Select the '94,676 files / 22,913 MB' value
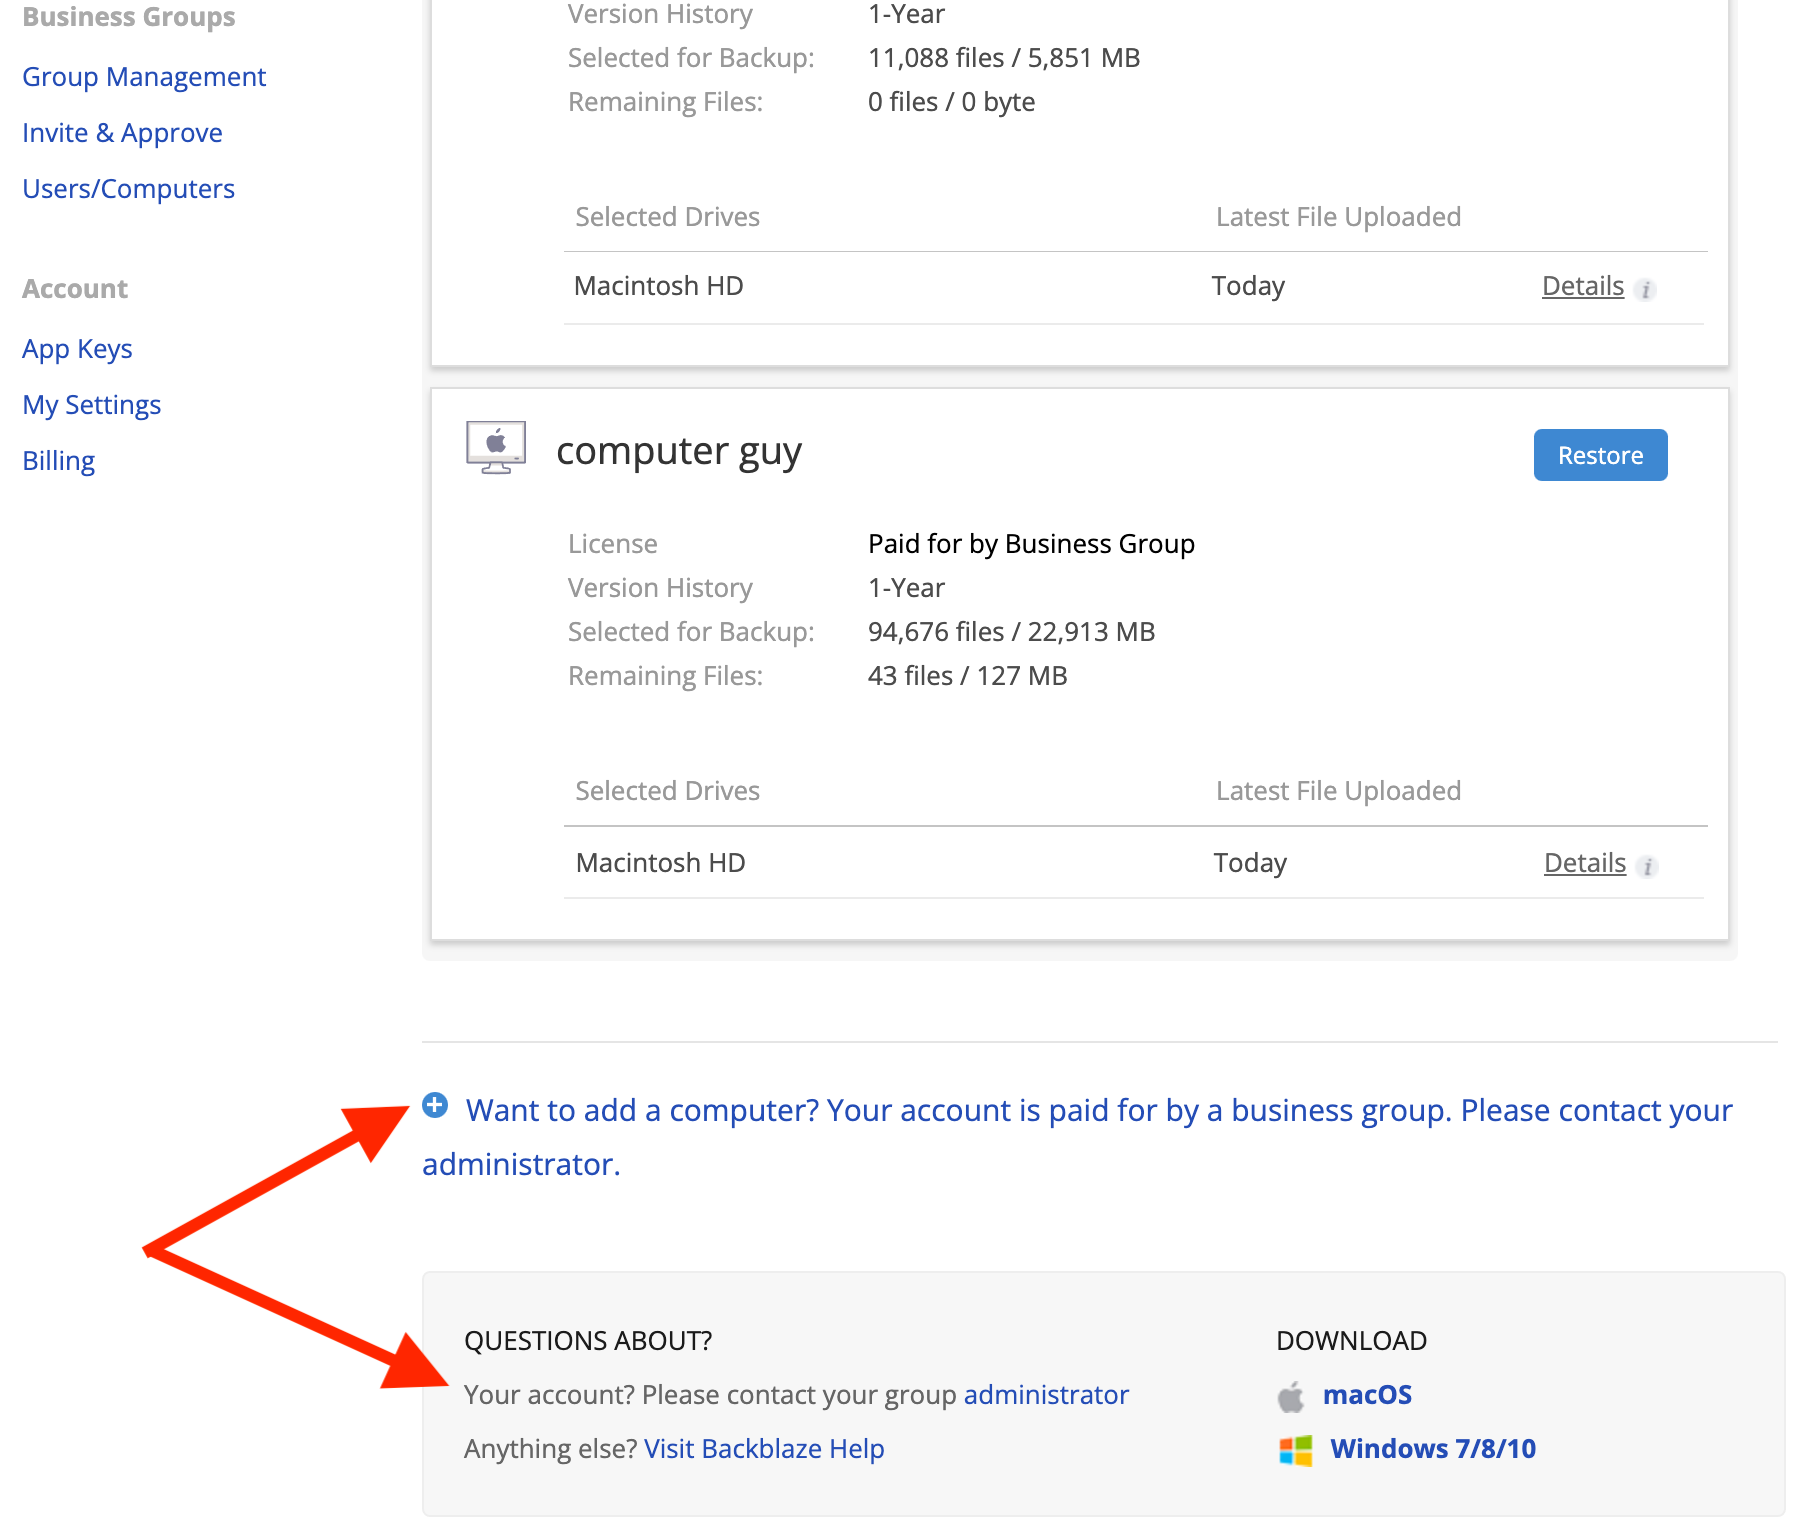 pyautogui.click(x=1011, y=631)
